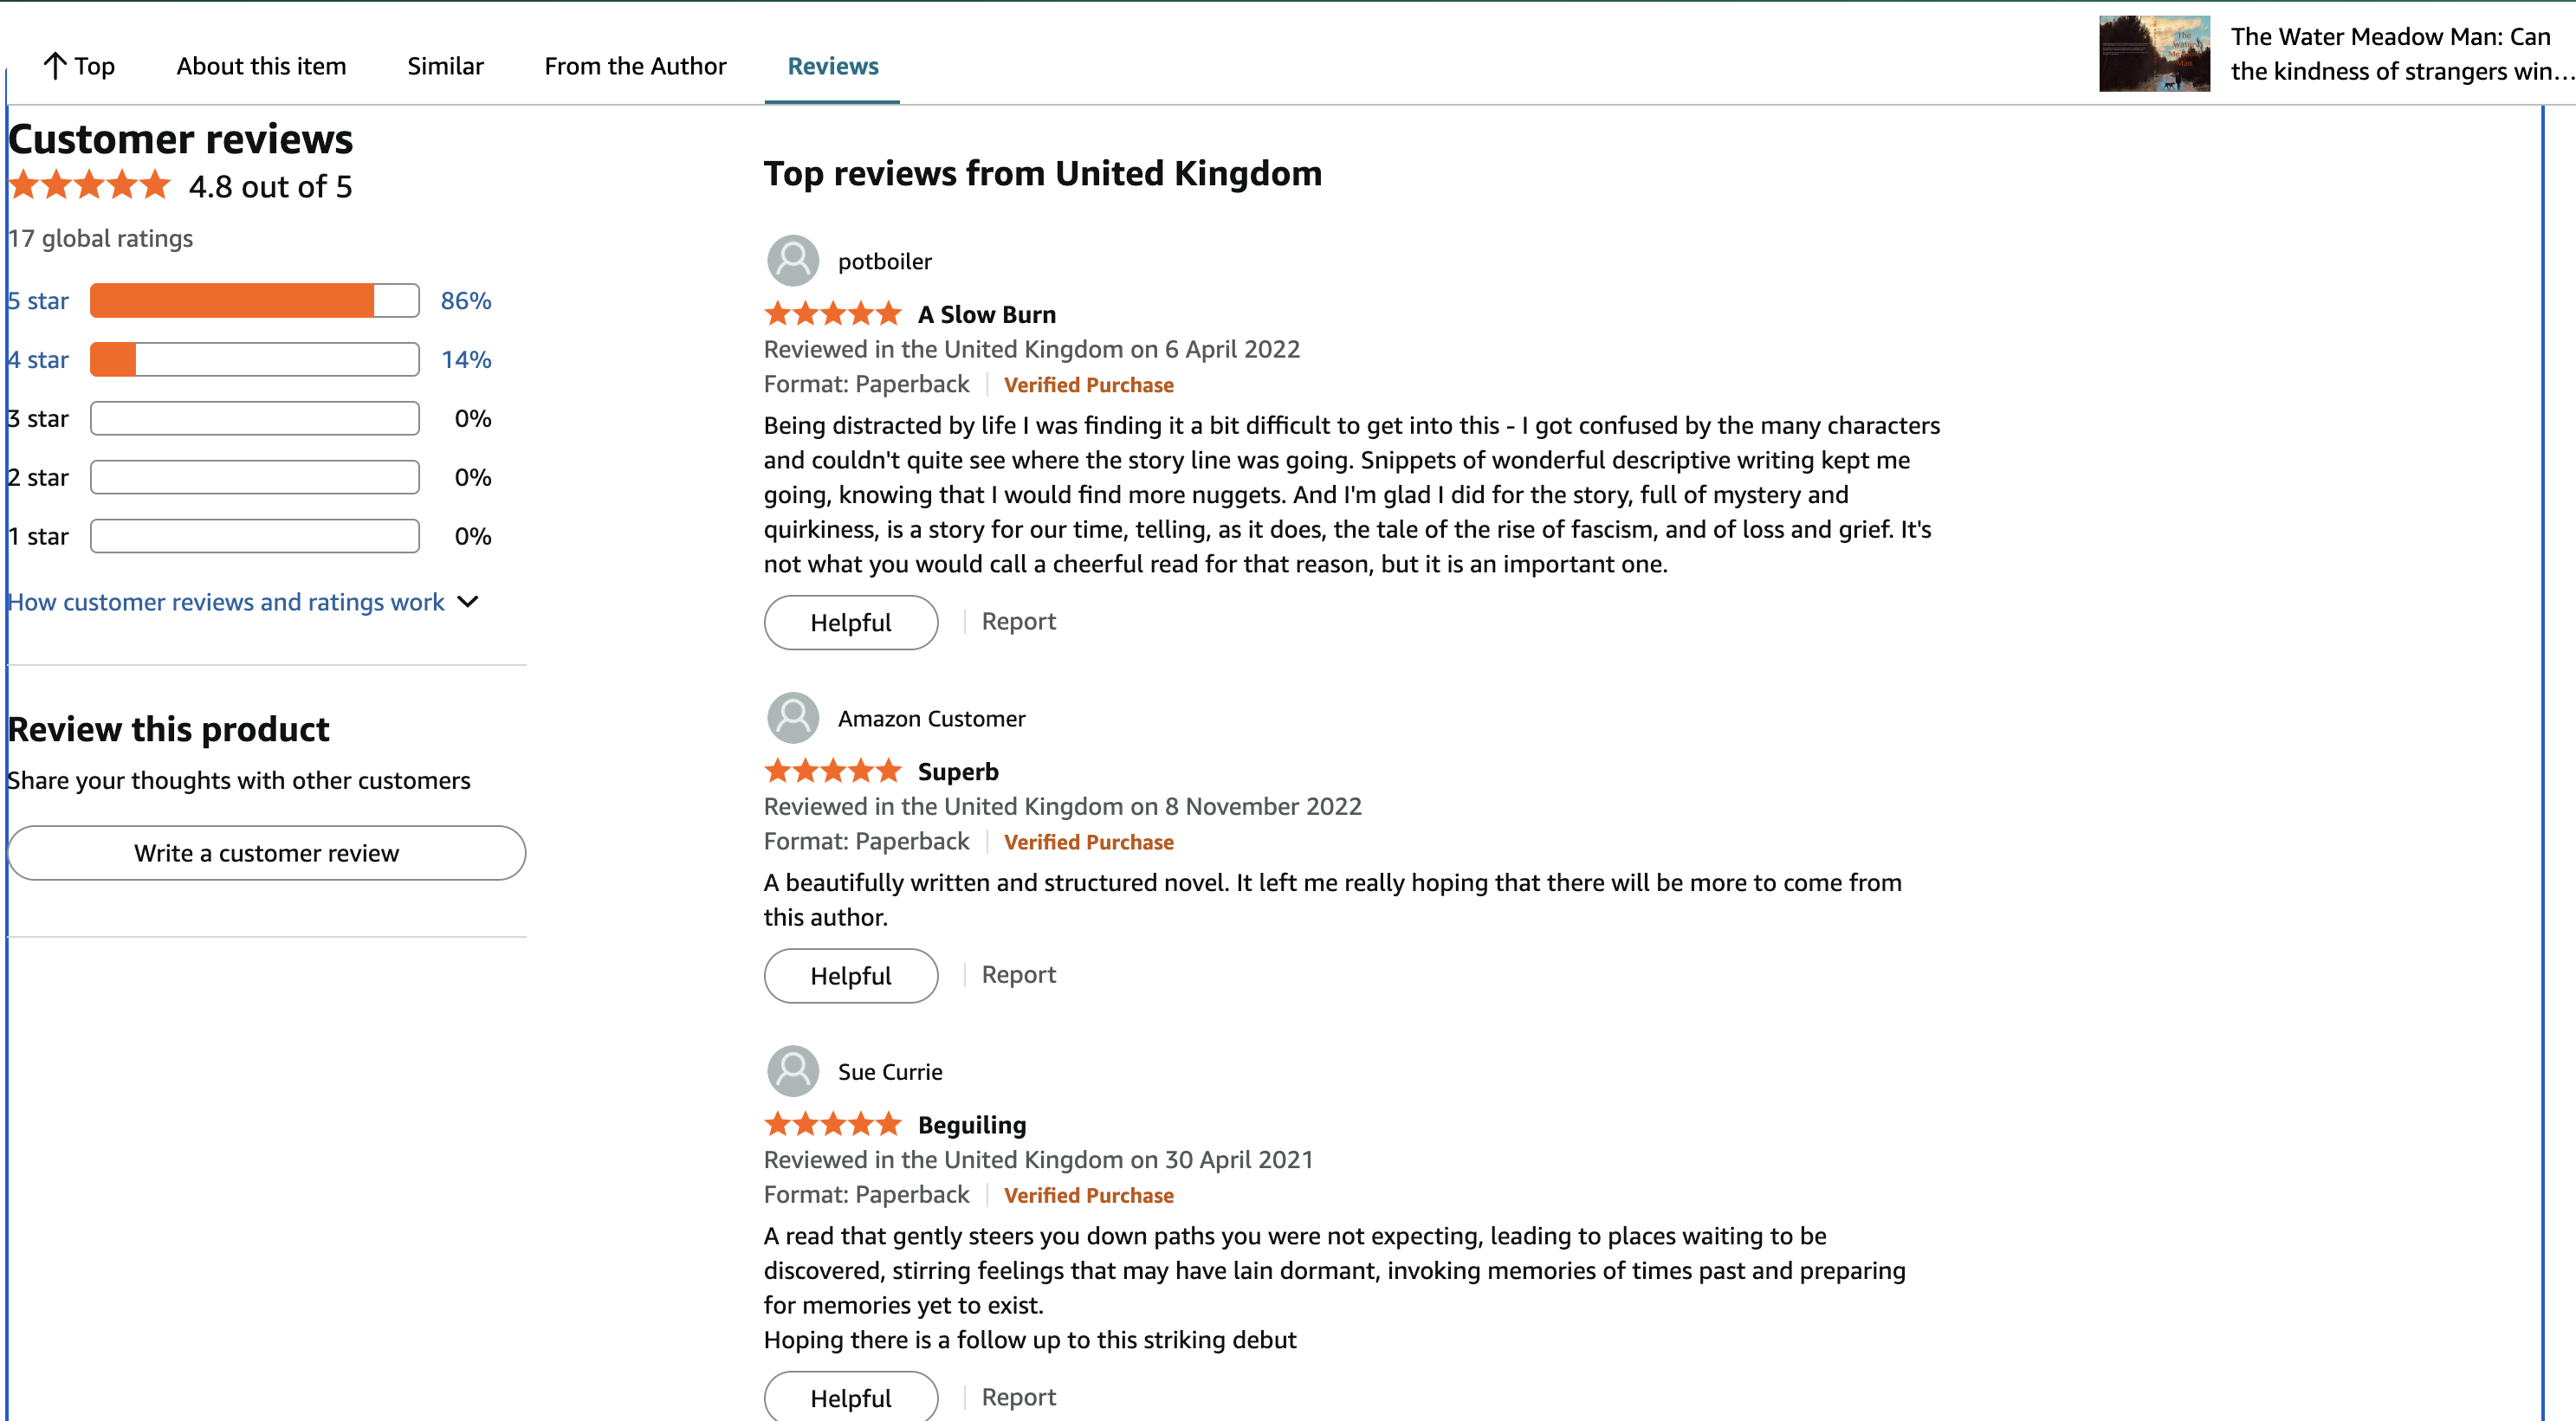2576x1421 pixels.
Task: Click the stars beside 'A Slow Burn'
Action: (832, 314)
